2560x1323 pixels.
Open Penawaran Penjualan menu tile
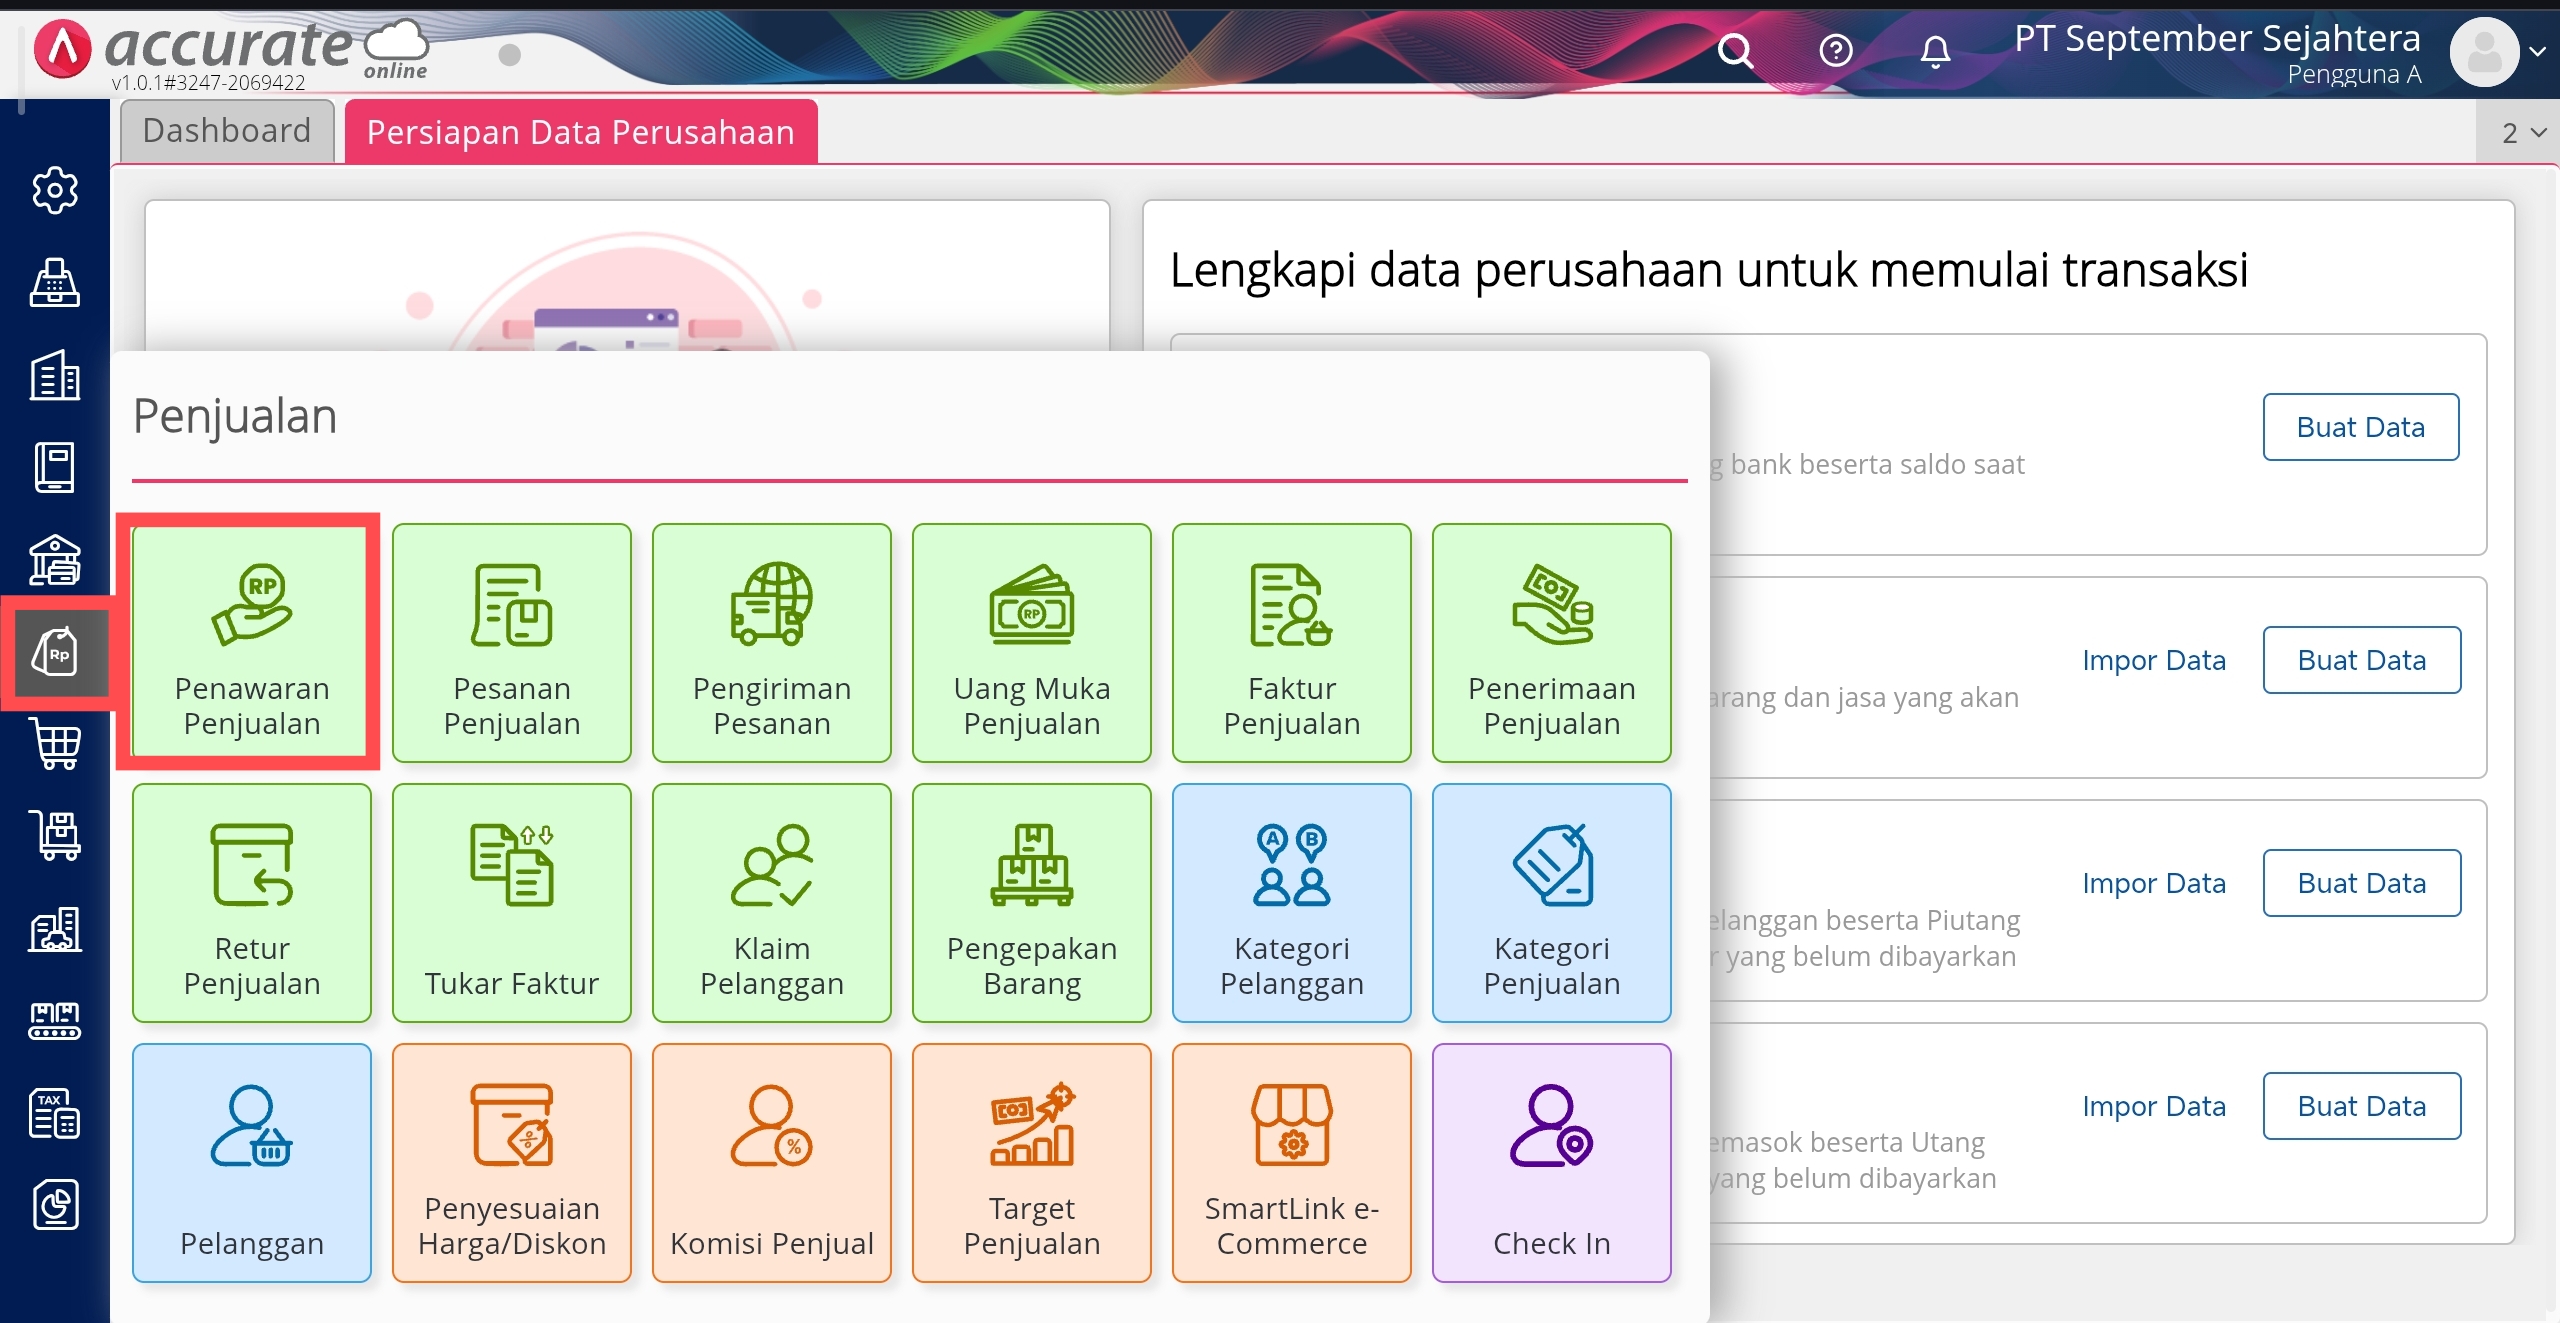(x=251, y=642)
